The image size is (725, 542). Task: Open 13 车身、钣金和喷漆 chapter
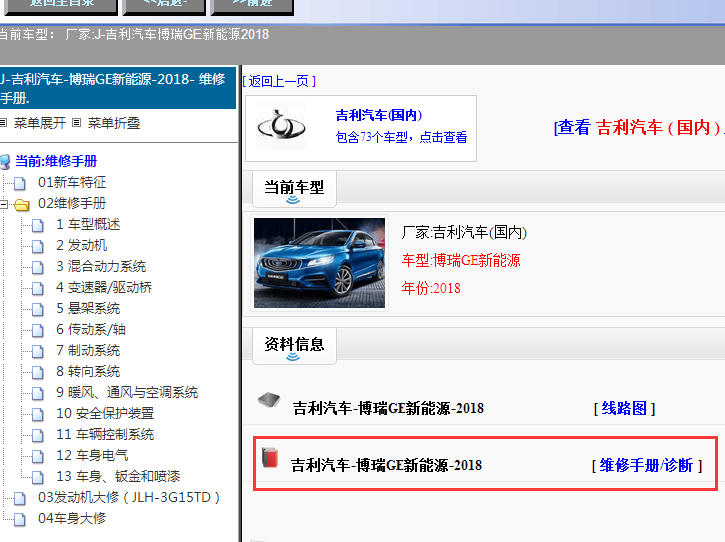tap(118, 476)
